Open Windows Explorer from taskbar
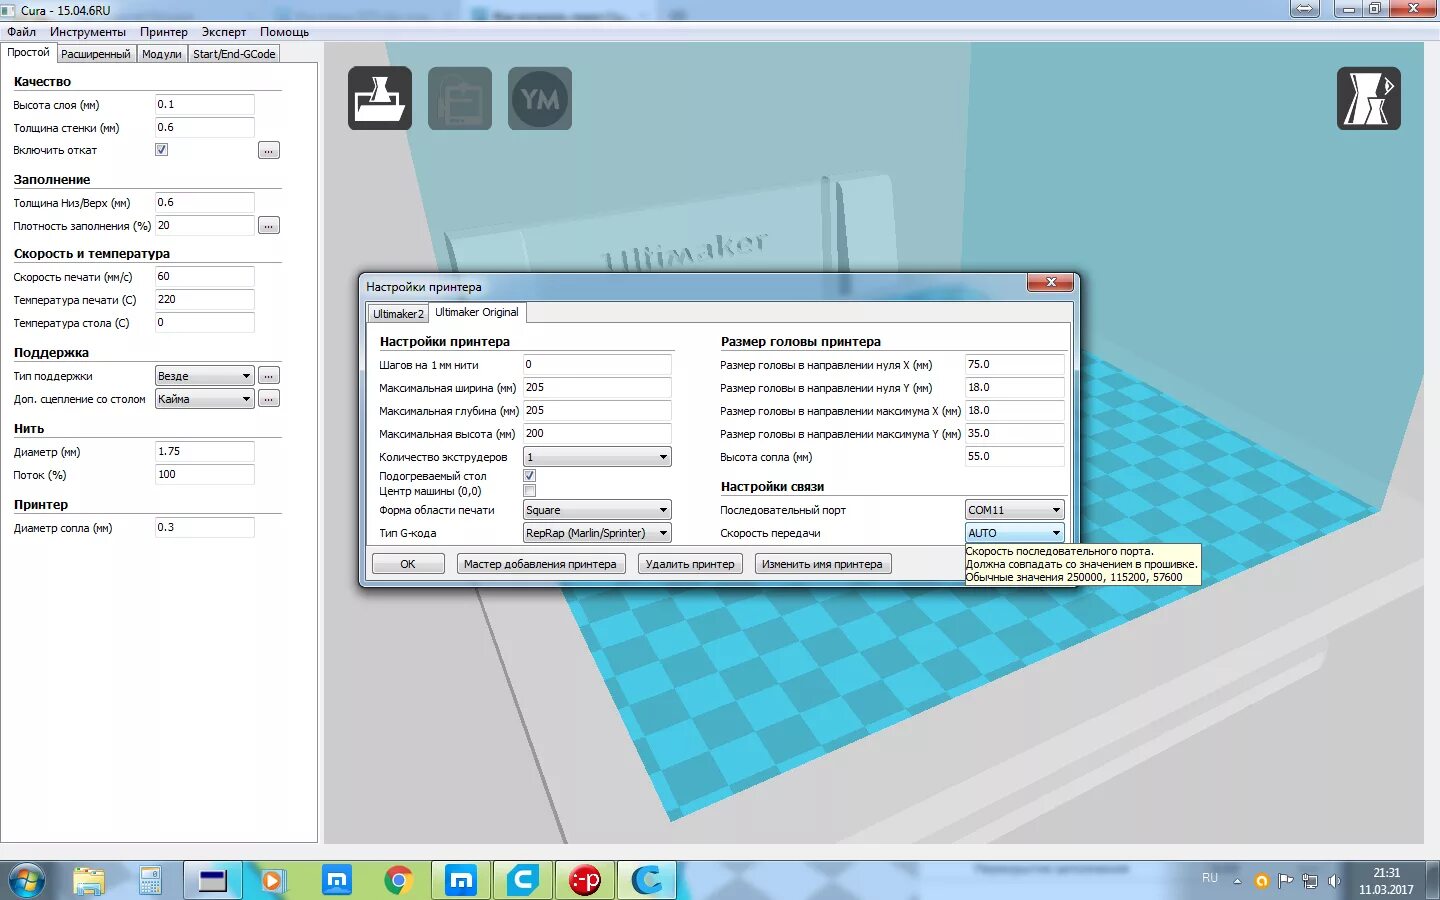This screenshot has height=900, width=1440. [x=88, y=881]
